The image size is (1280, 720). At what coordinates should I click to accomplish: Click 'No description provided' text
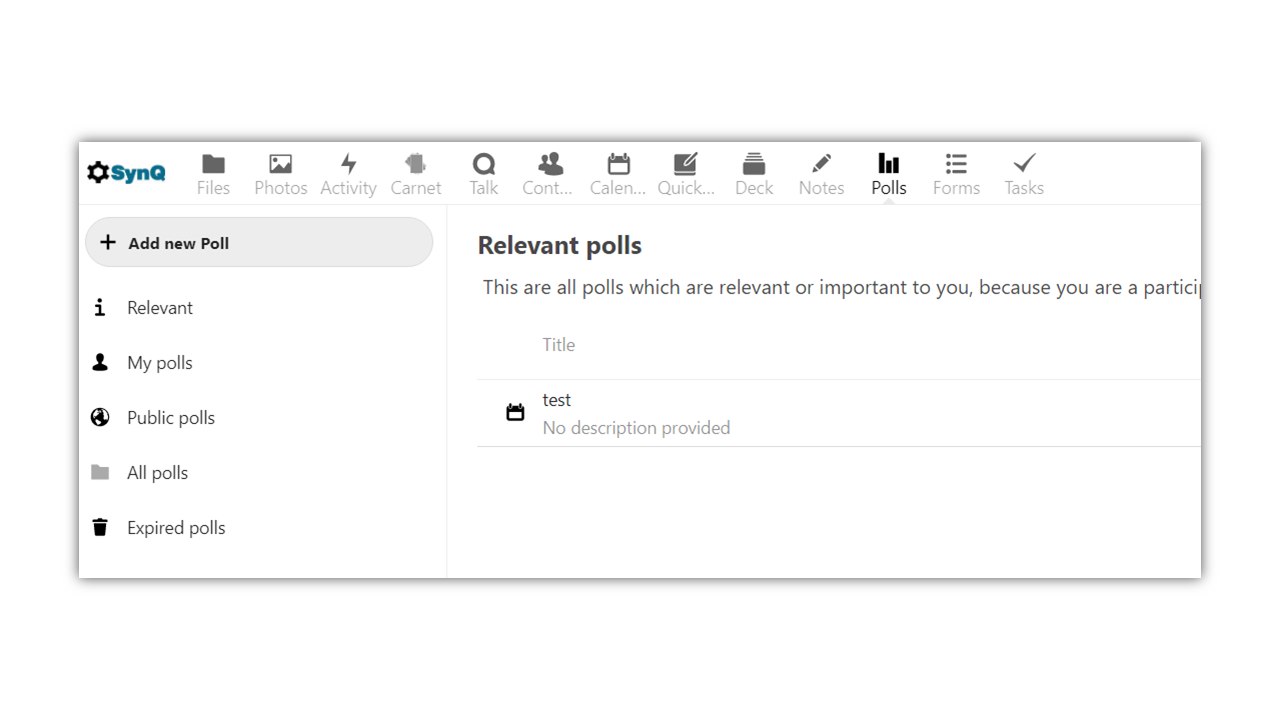(x=636, y=428)
